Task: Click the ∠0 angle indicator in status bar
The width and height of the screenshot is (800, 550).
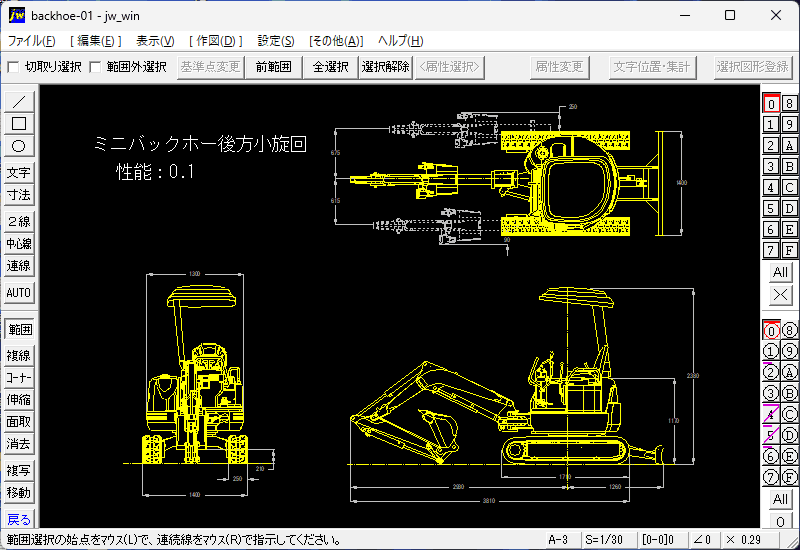Action: [703, 540]
